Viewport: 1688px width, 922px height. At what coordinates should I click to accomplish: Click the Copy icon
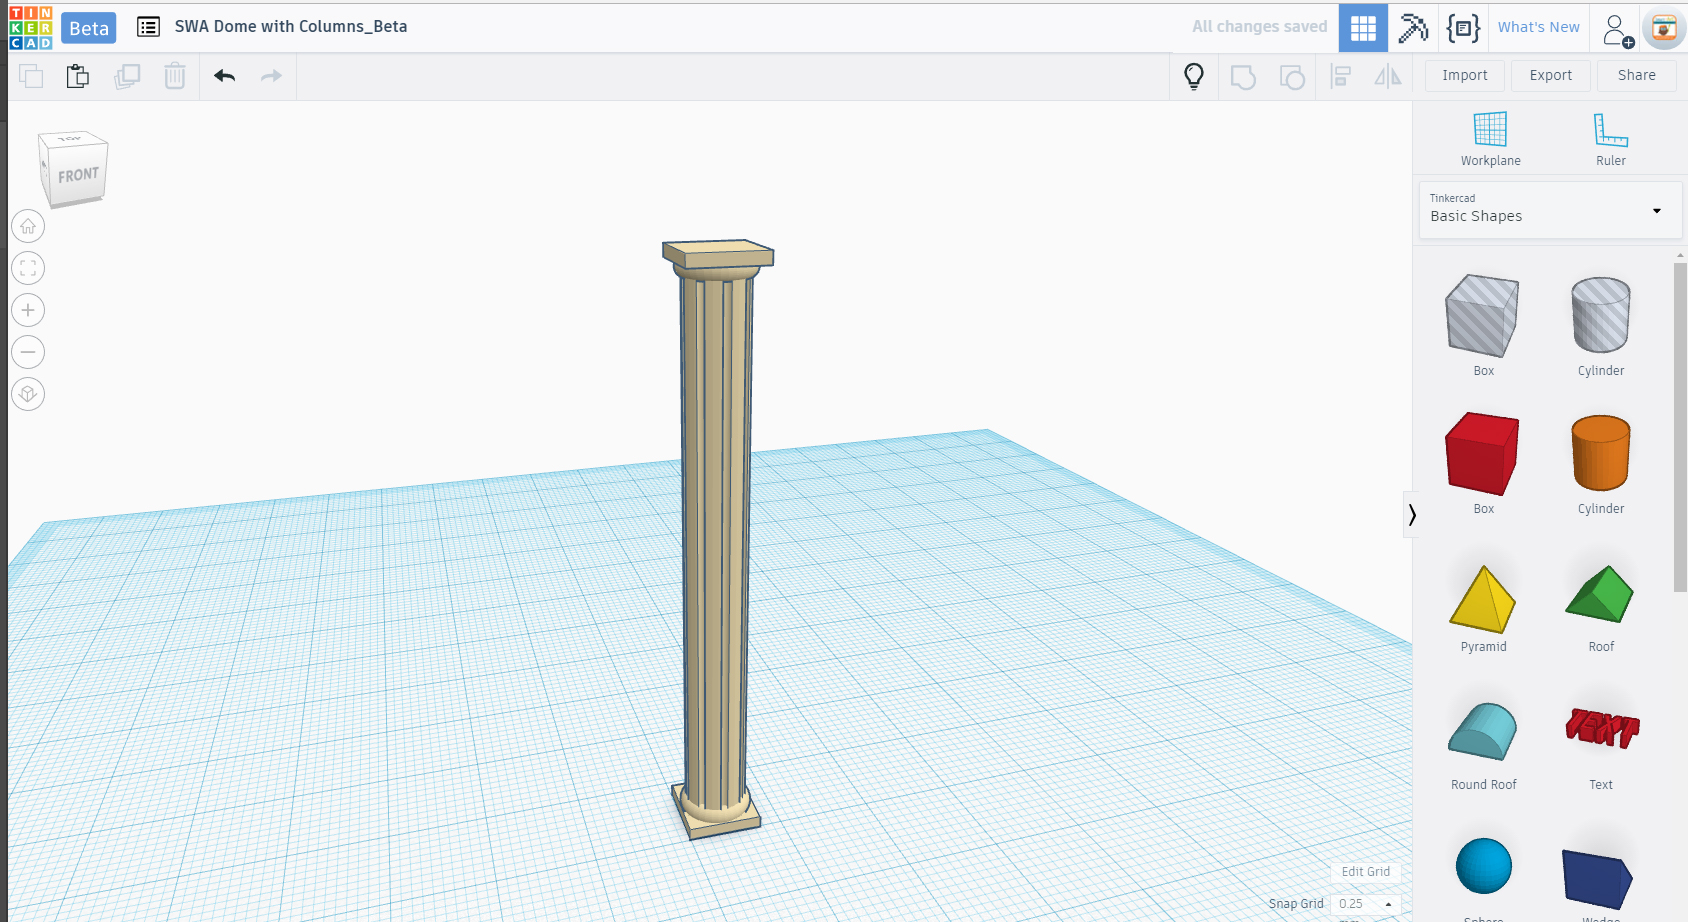(31, 76)
